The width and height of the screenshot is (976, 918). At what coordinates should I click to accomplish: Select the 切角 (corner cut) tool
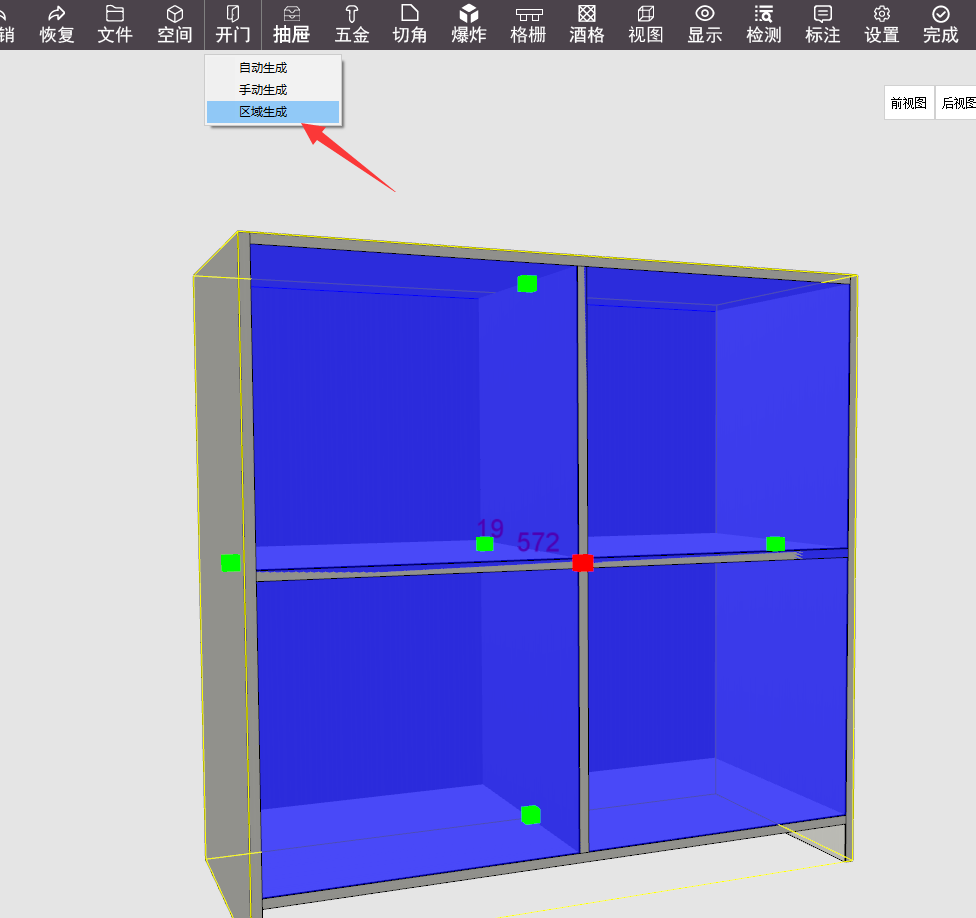[410, 24]
